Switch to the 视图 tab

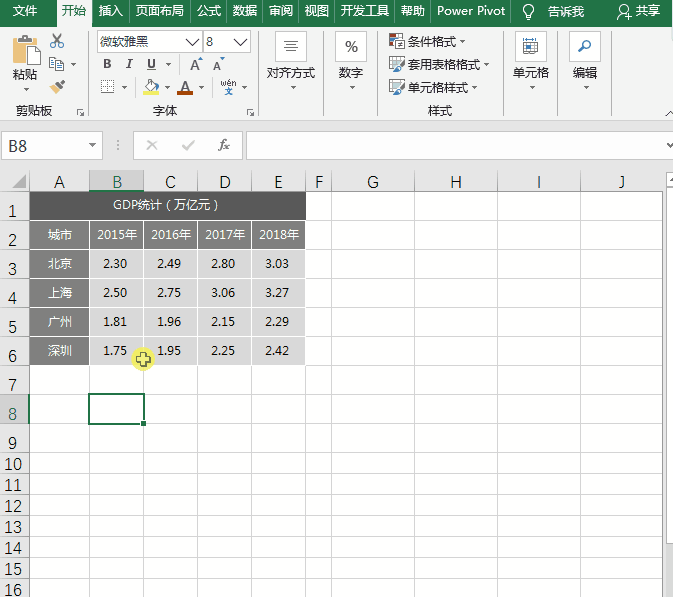(x=316, y=11)
